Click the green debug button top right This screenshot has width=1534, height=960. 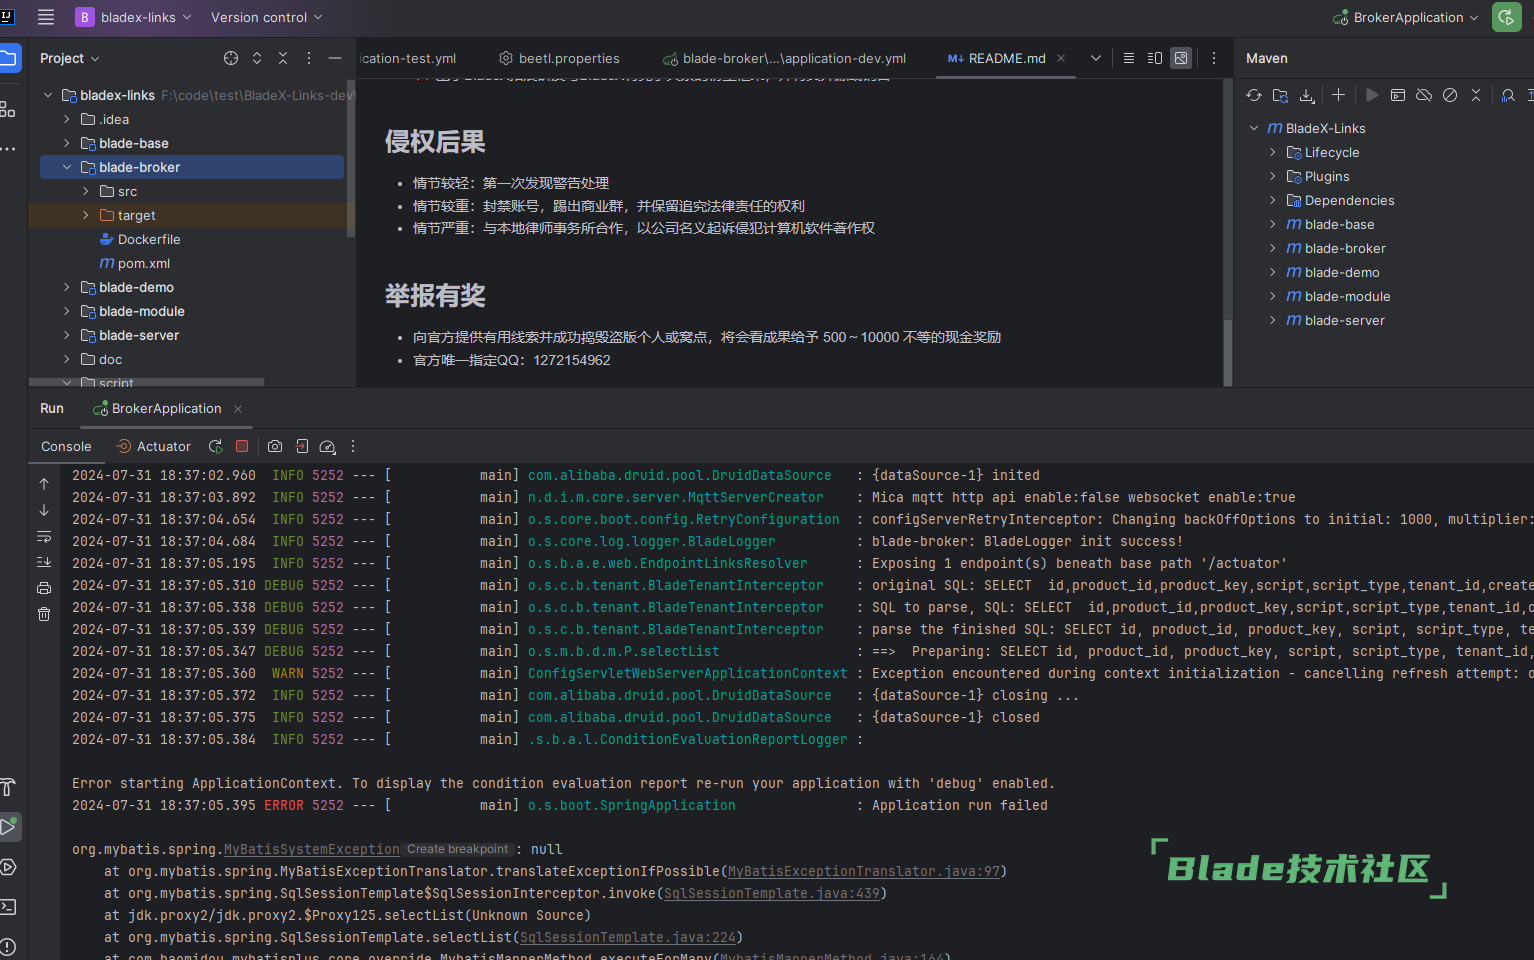[1506, 17]
